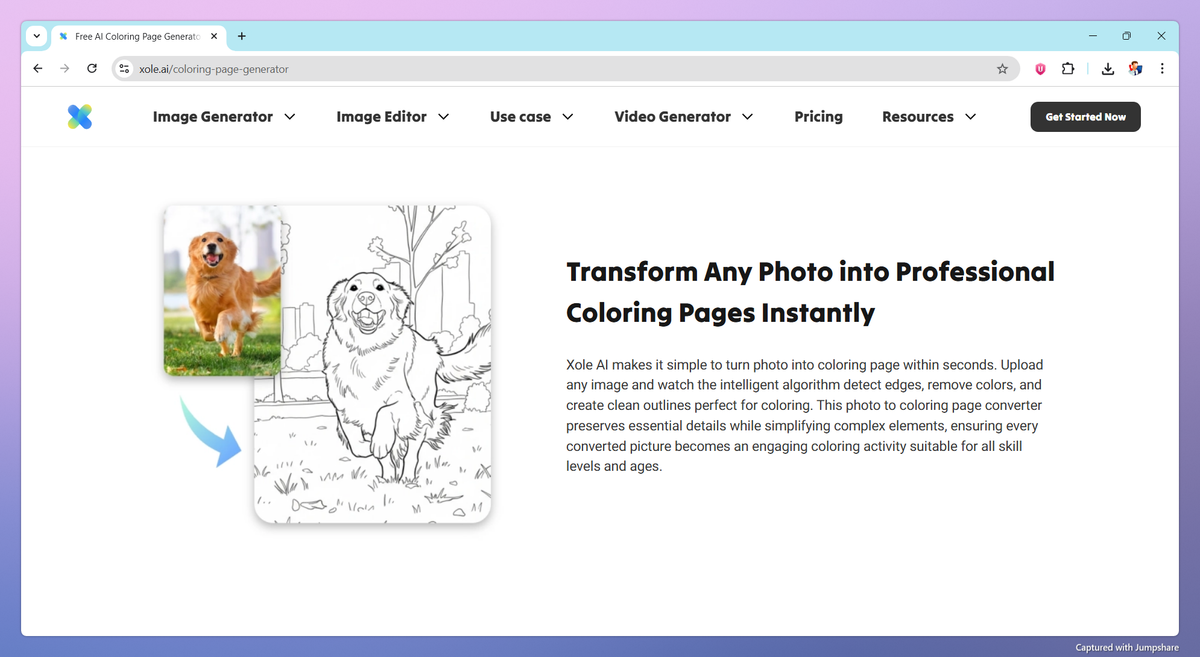Open the uBlock Origin extension icon
The image size is (1200, 657).
click(x=1039, y=68)
